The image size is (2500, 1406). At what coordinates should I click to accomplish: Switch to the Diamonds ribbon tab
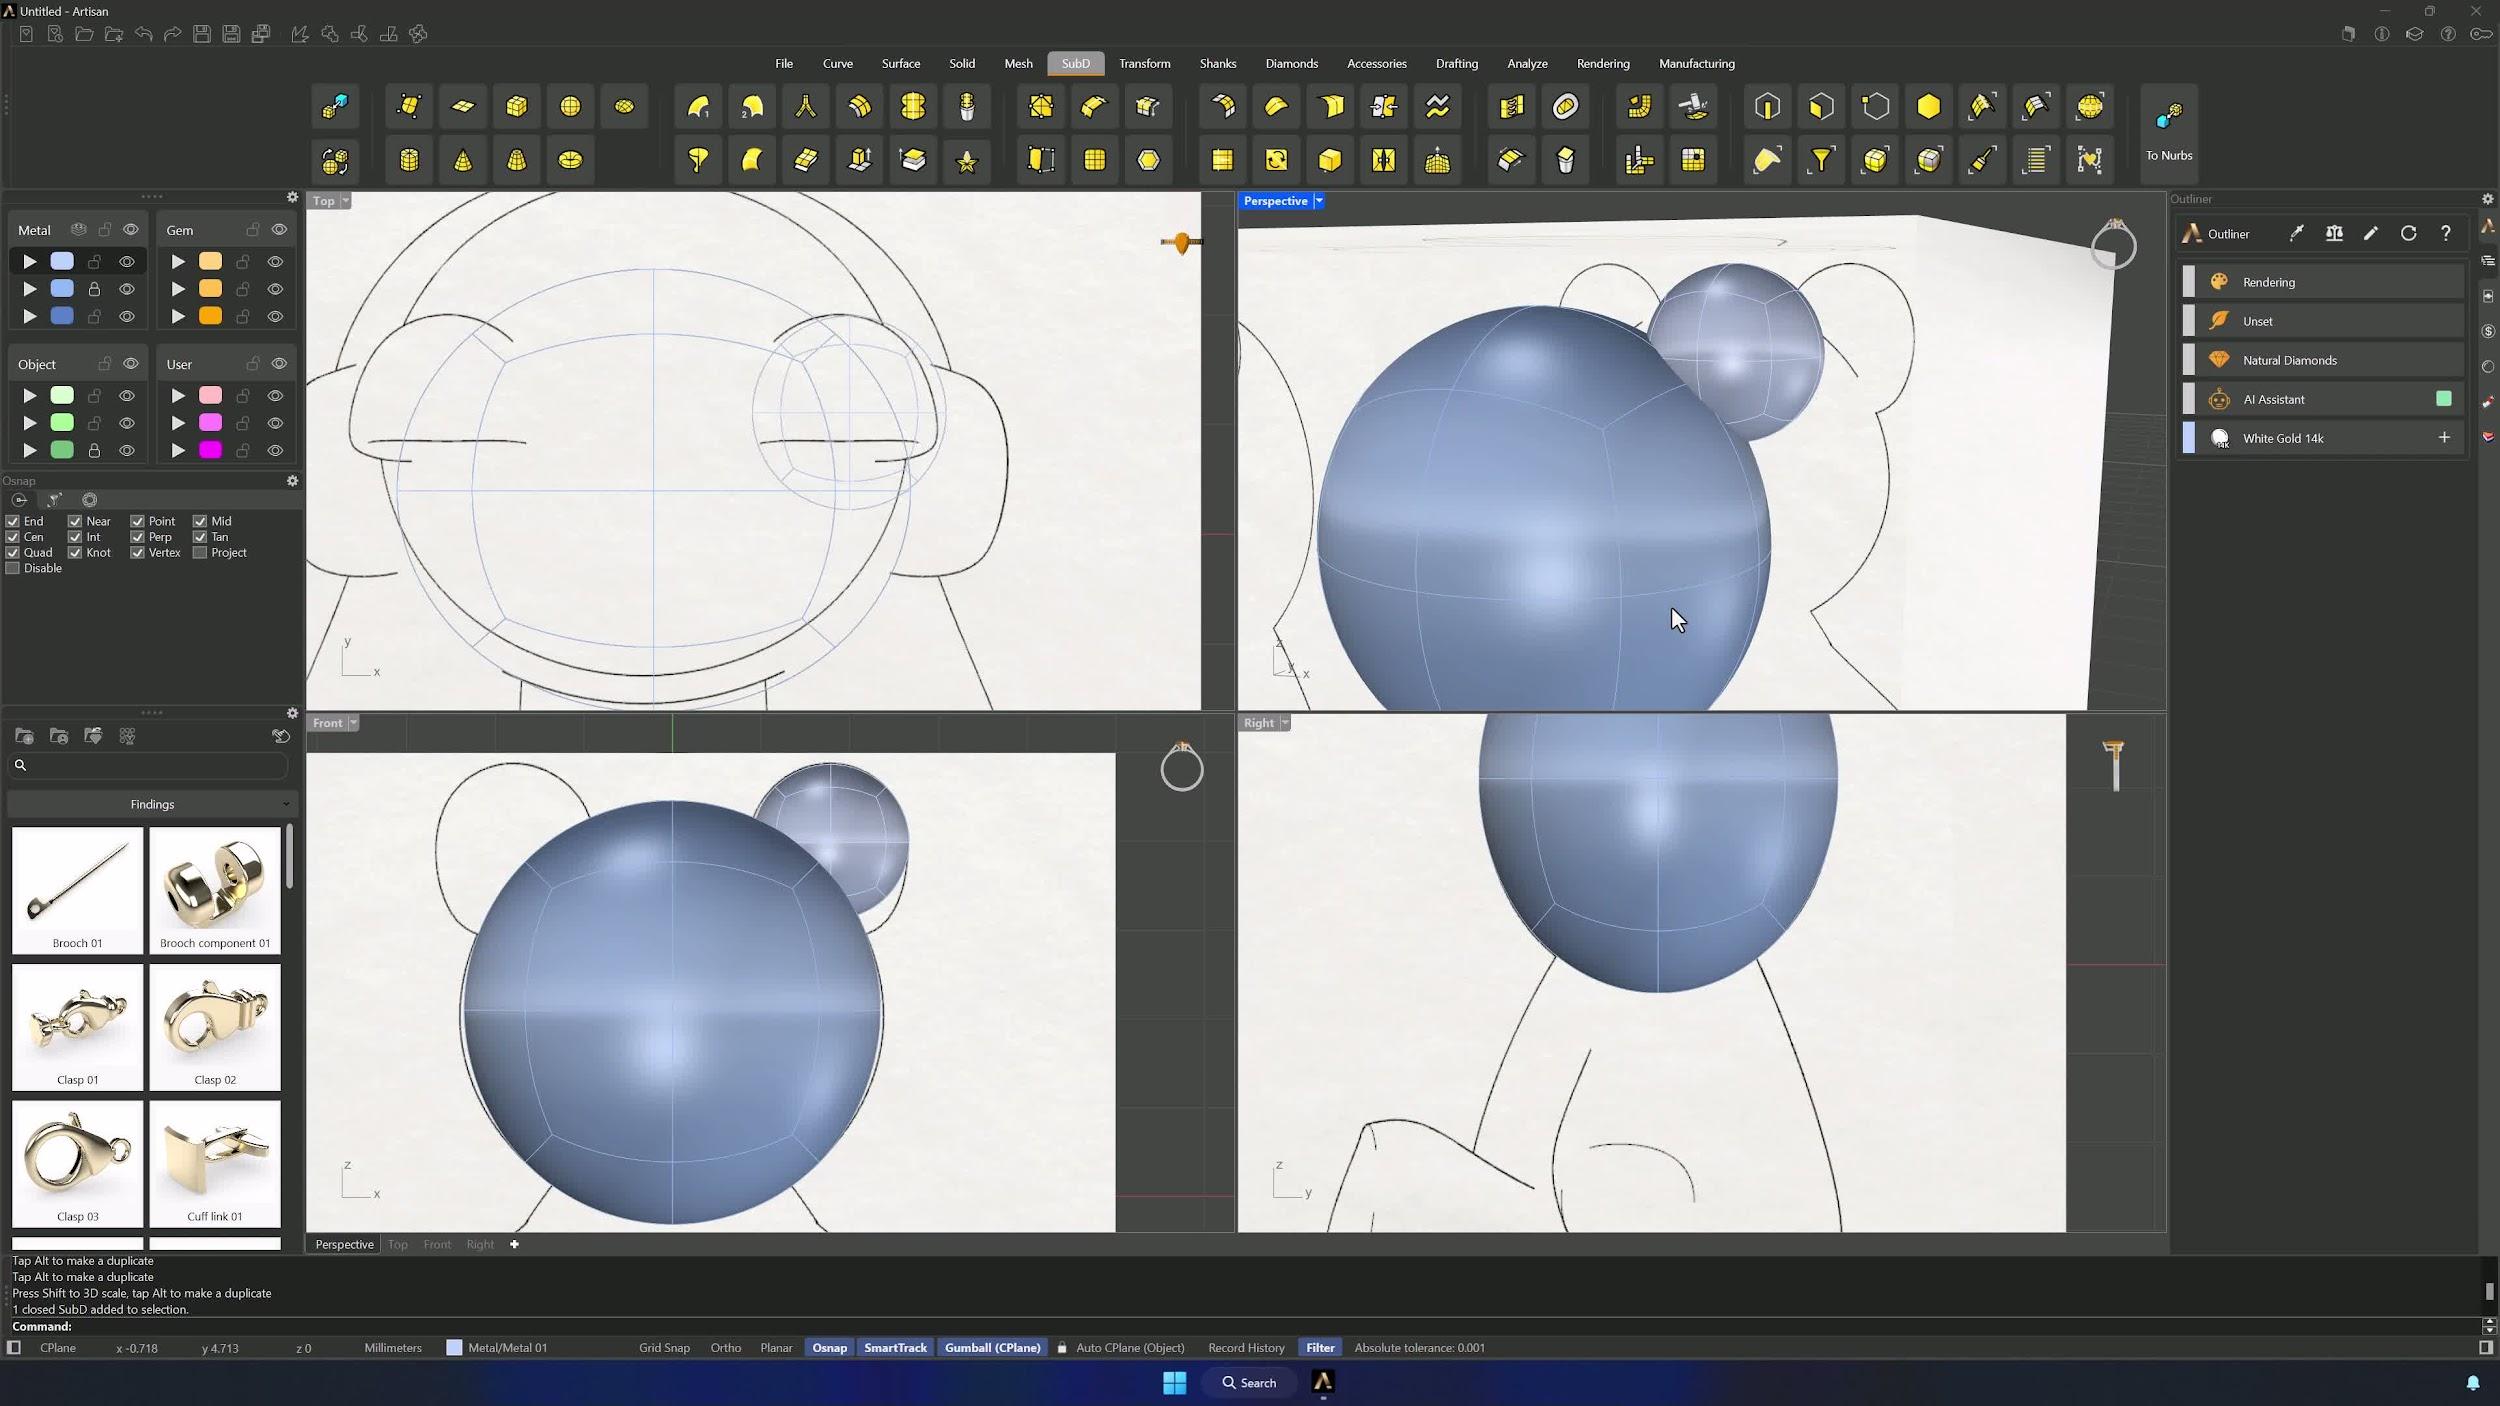(1291, 63)
